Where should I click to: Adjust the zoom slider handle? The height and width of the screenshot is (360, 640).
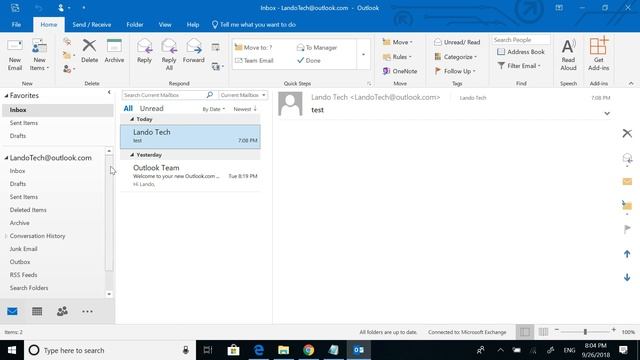(585, 332)
